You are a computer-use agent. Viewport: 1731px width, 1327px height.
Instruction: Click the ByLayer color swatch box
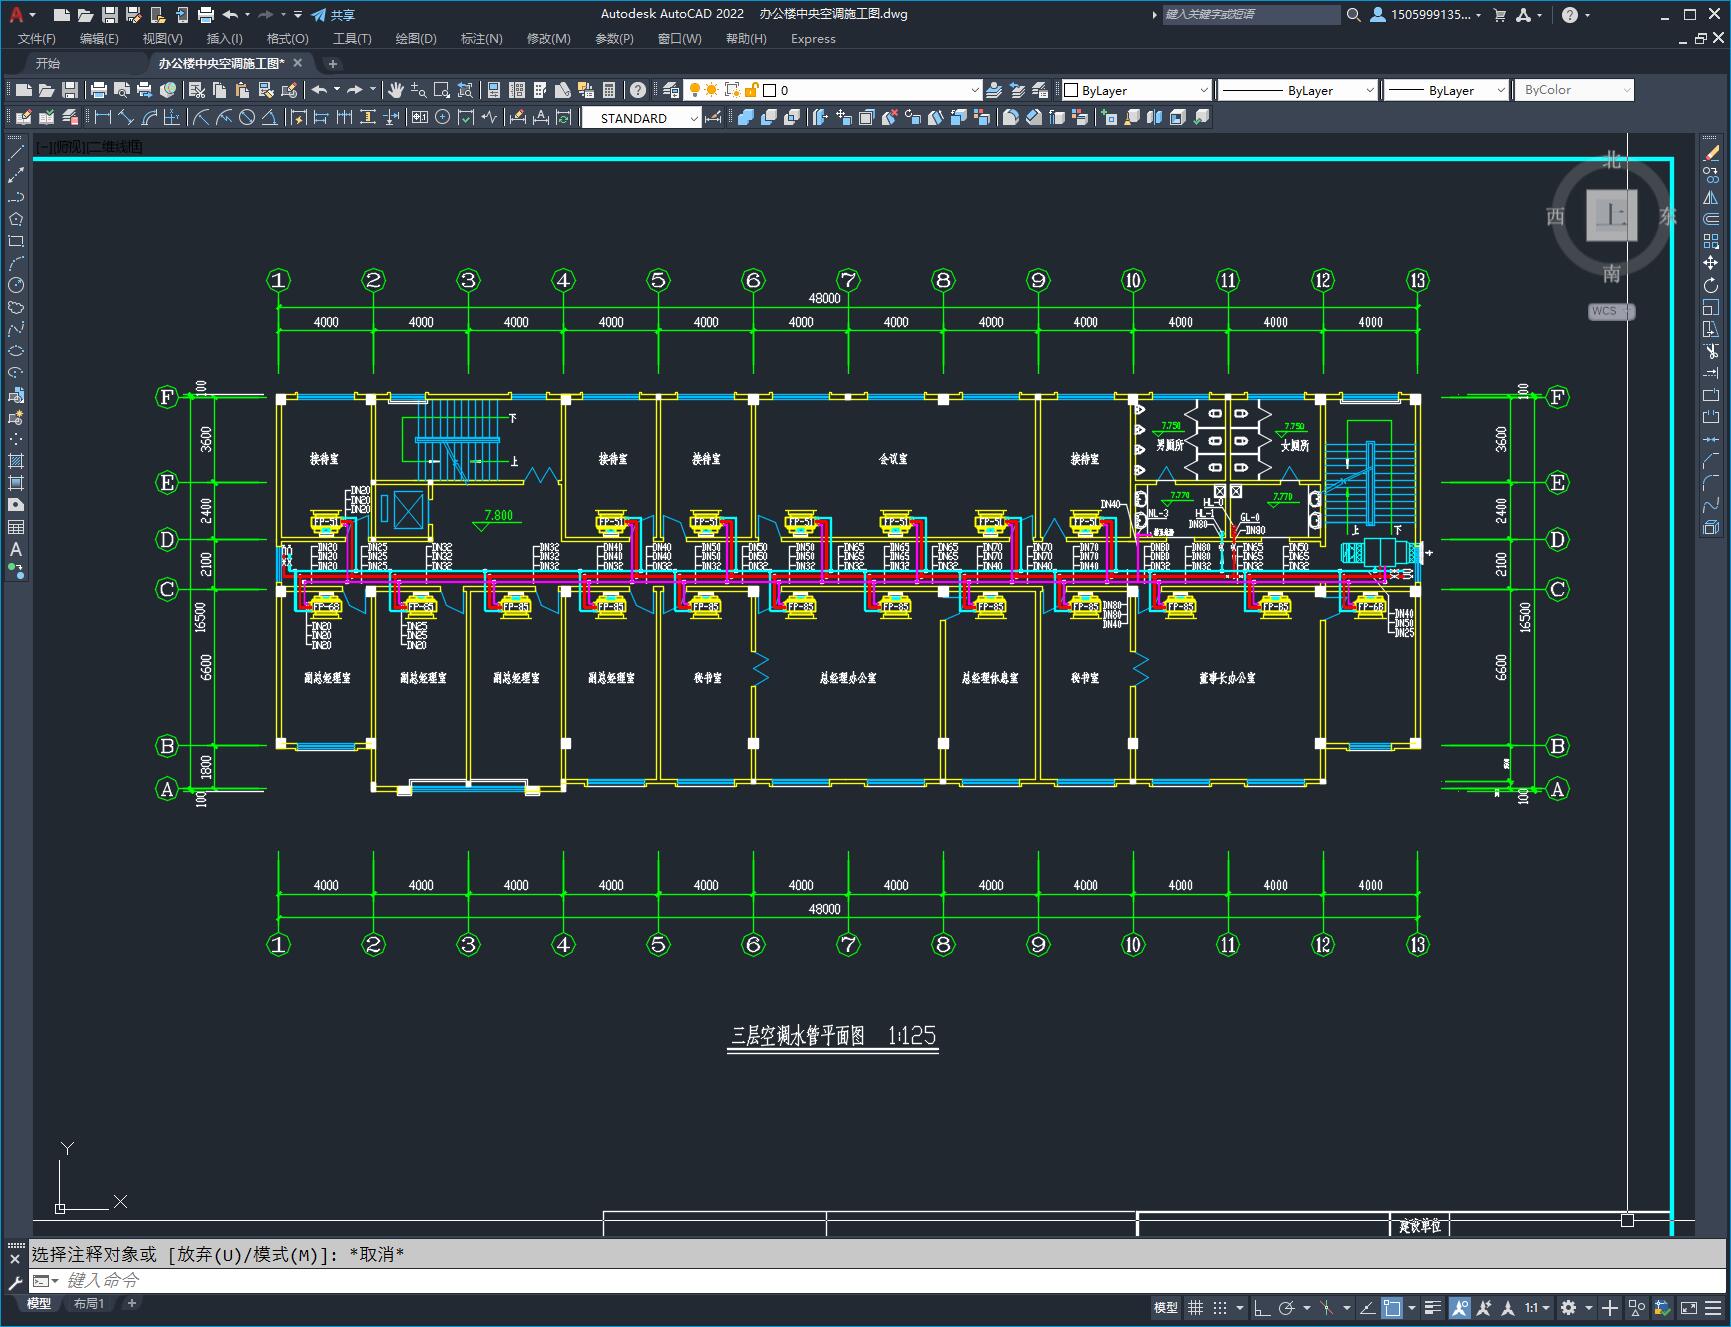(1071, 90)
